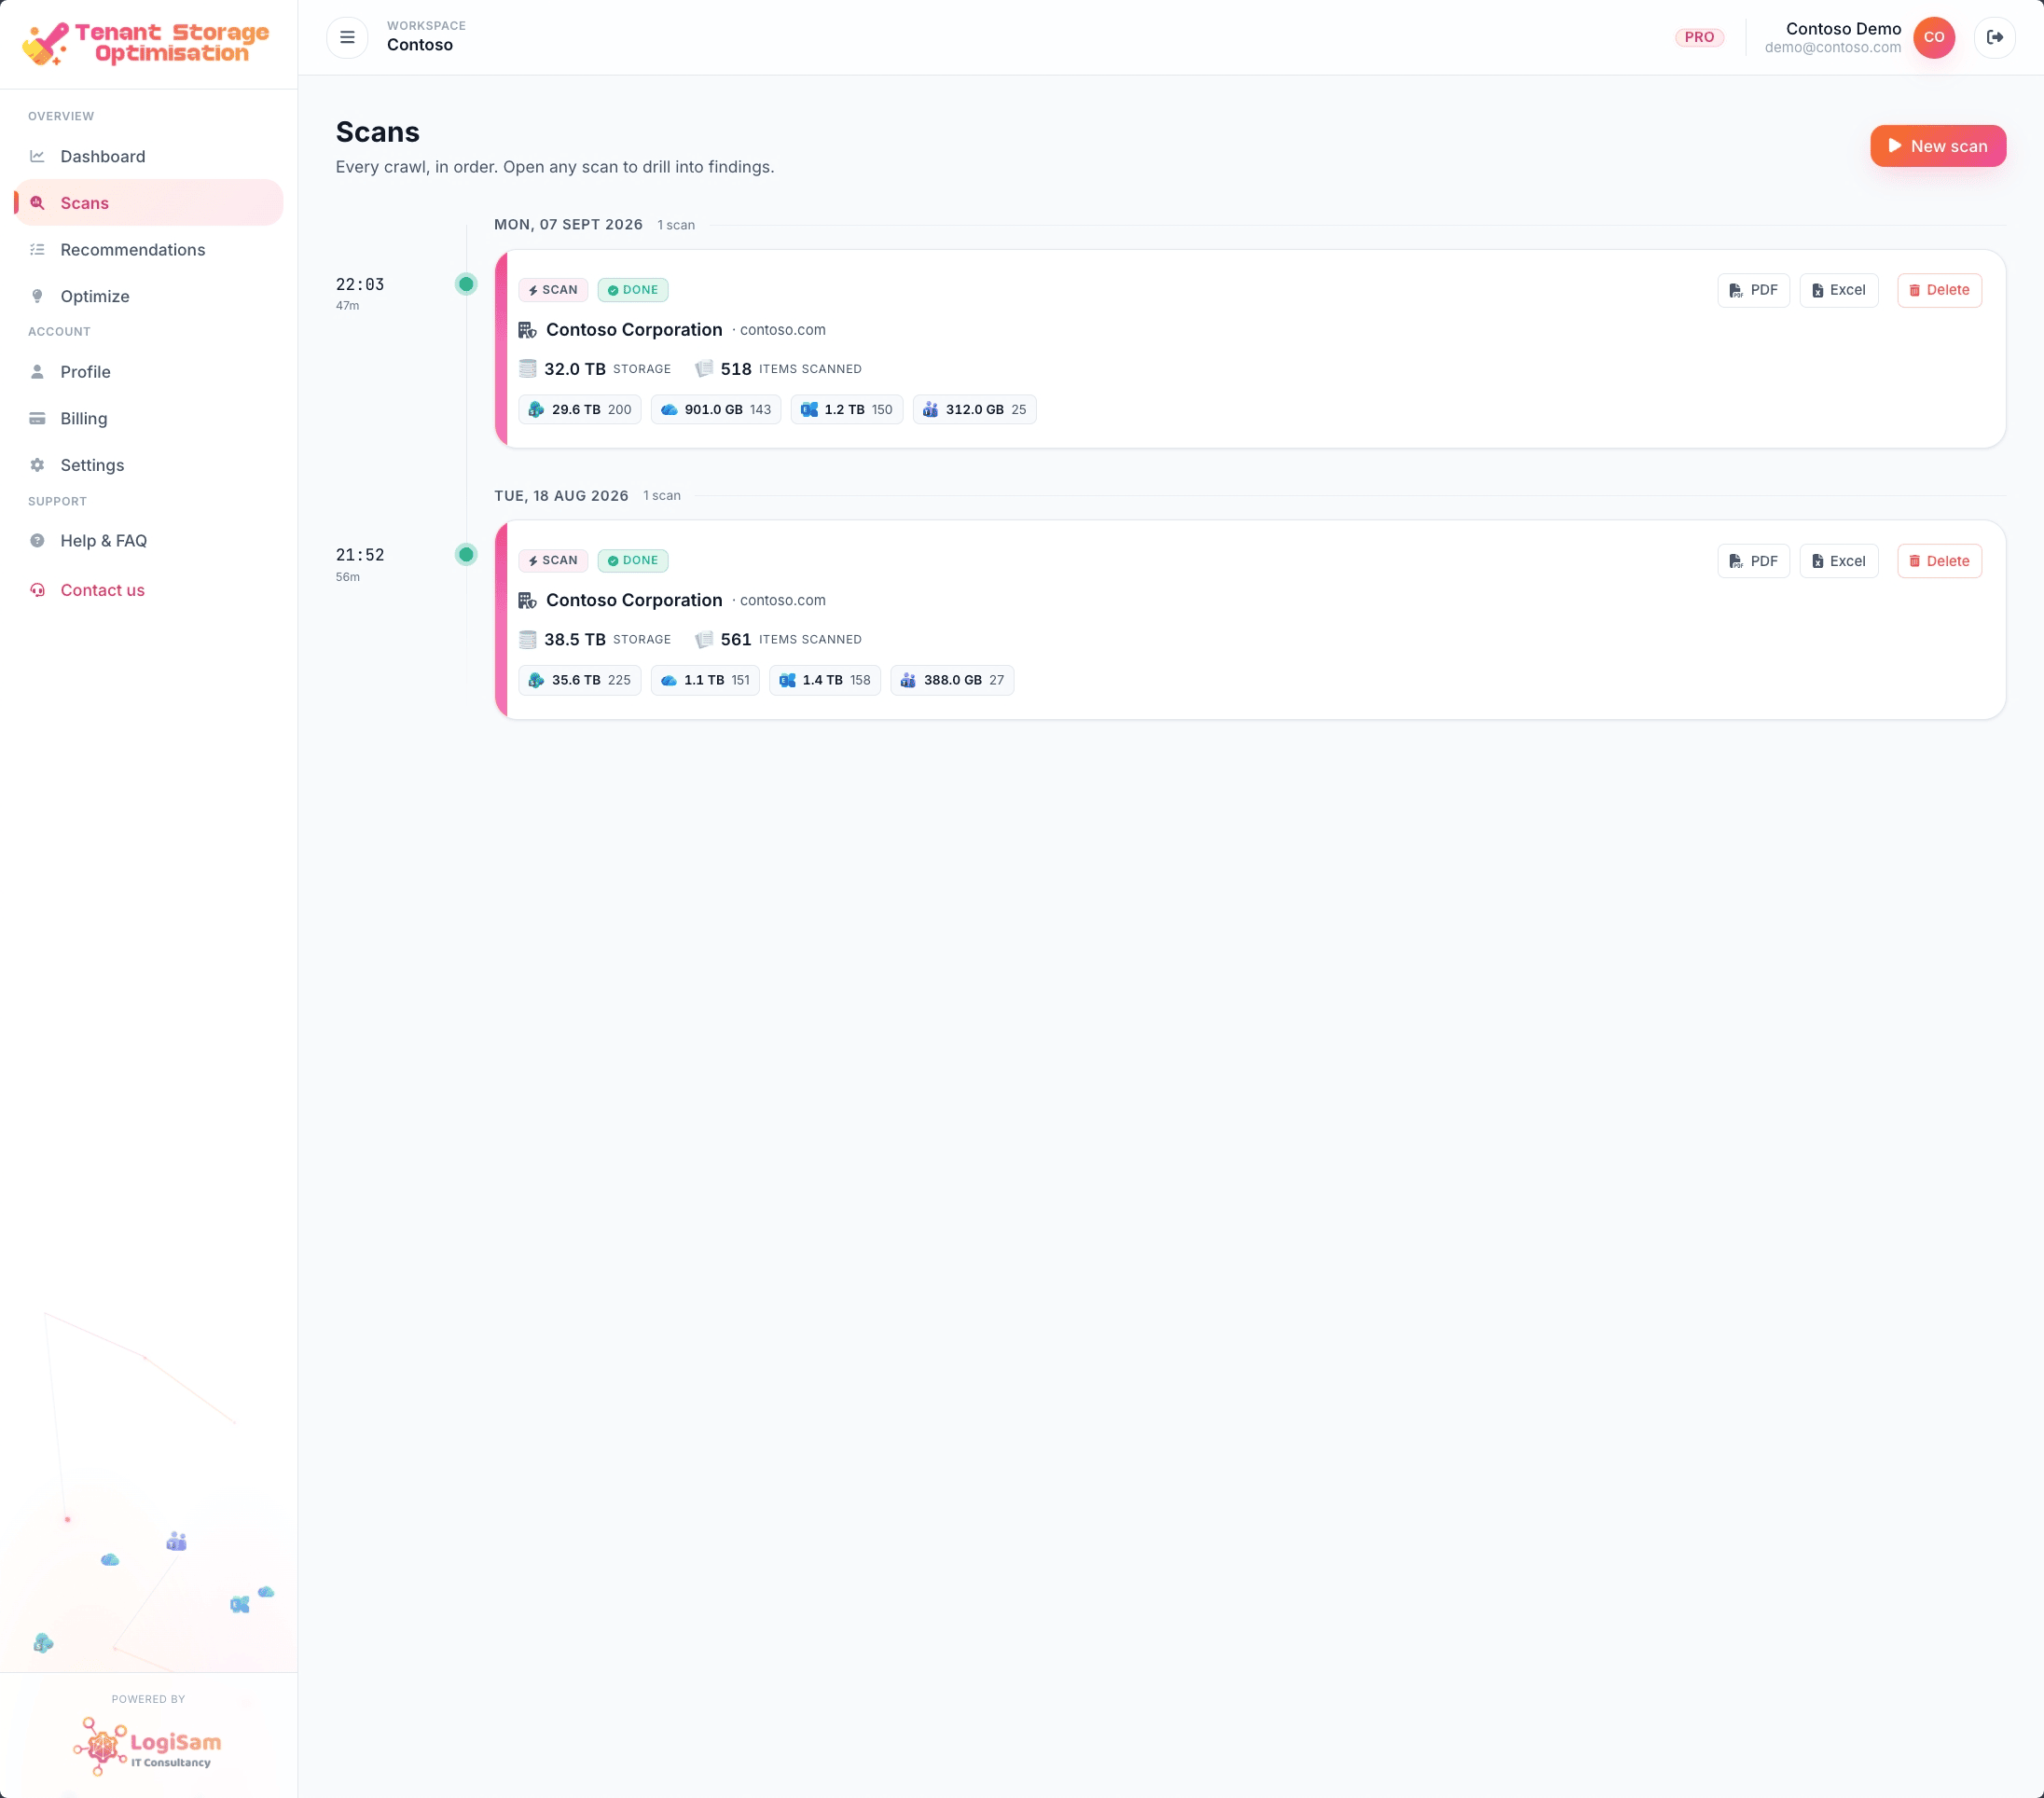Click the Scans magnifier icon

[x=37, y=203]
